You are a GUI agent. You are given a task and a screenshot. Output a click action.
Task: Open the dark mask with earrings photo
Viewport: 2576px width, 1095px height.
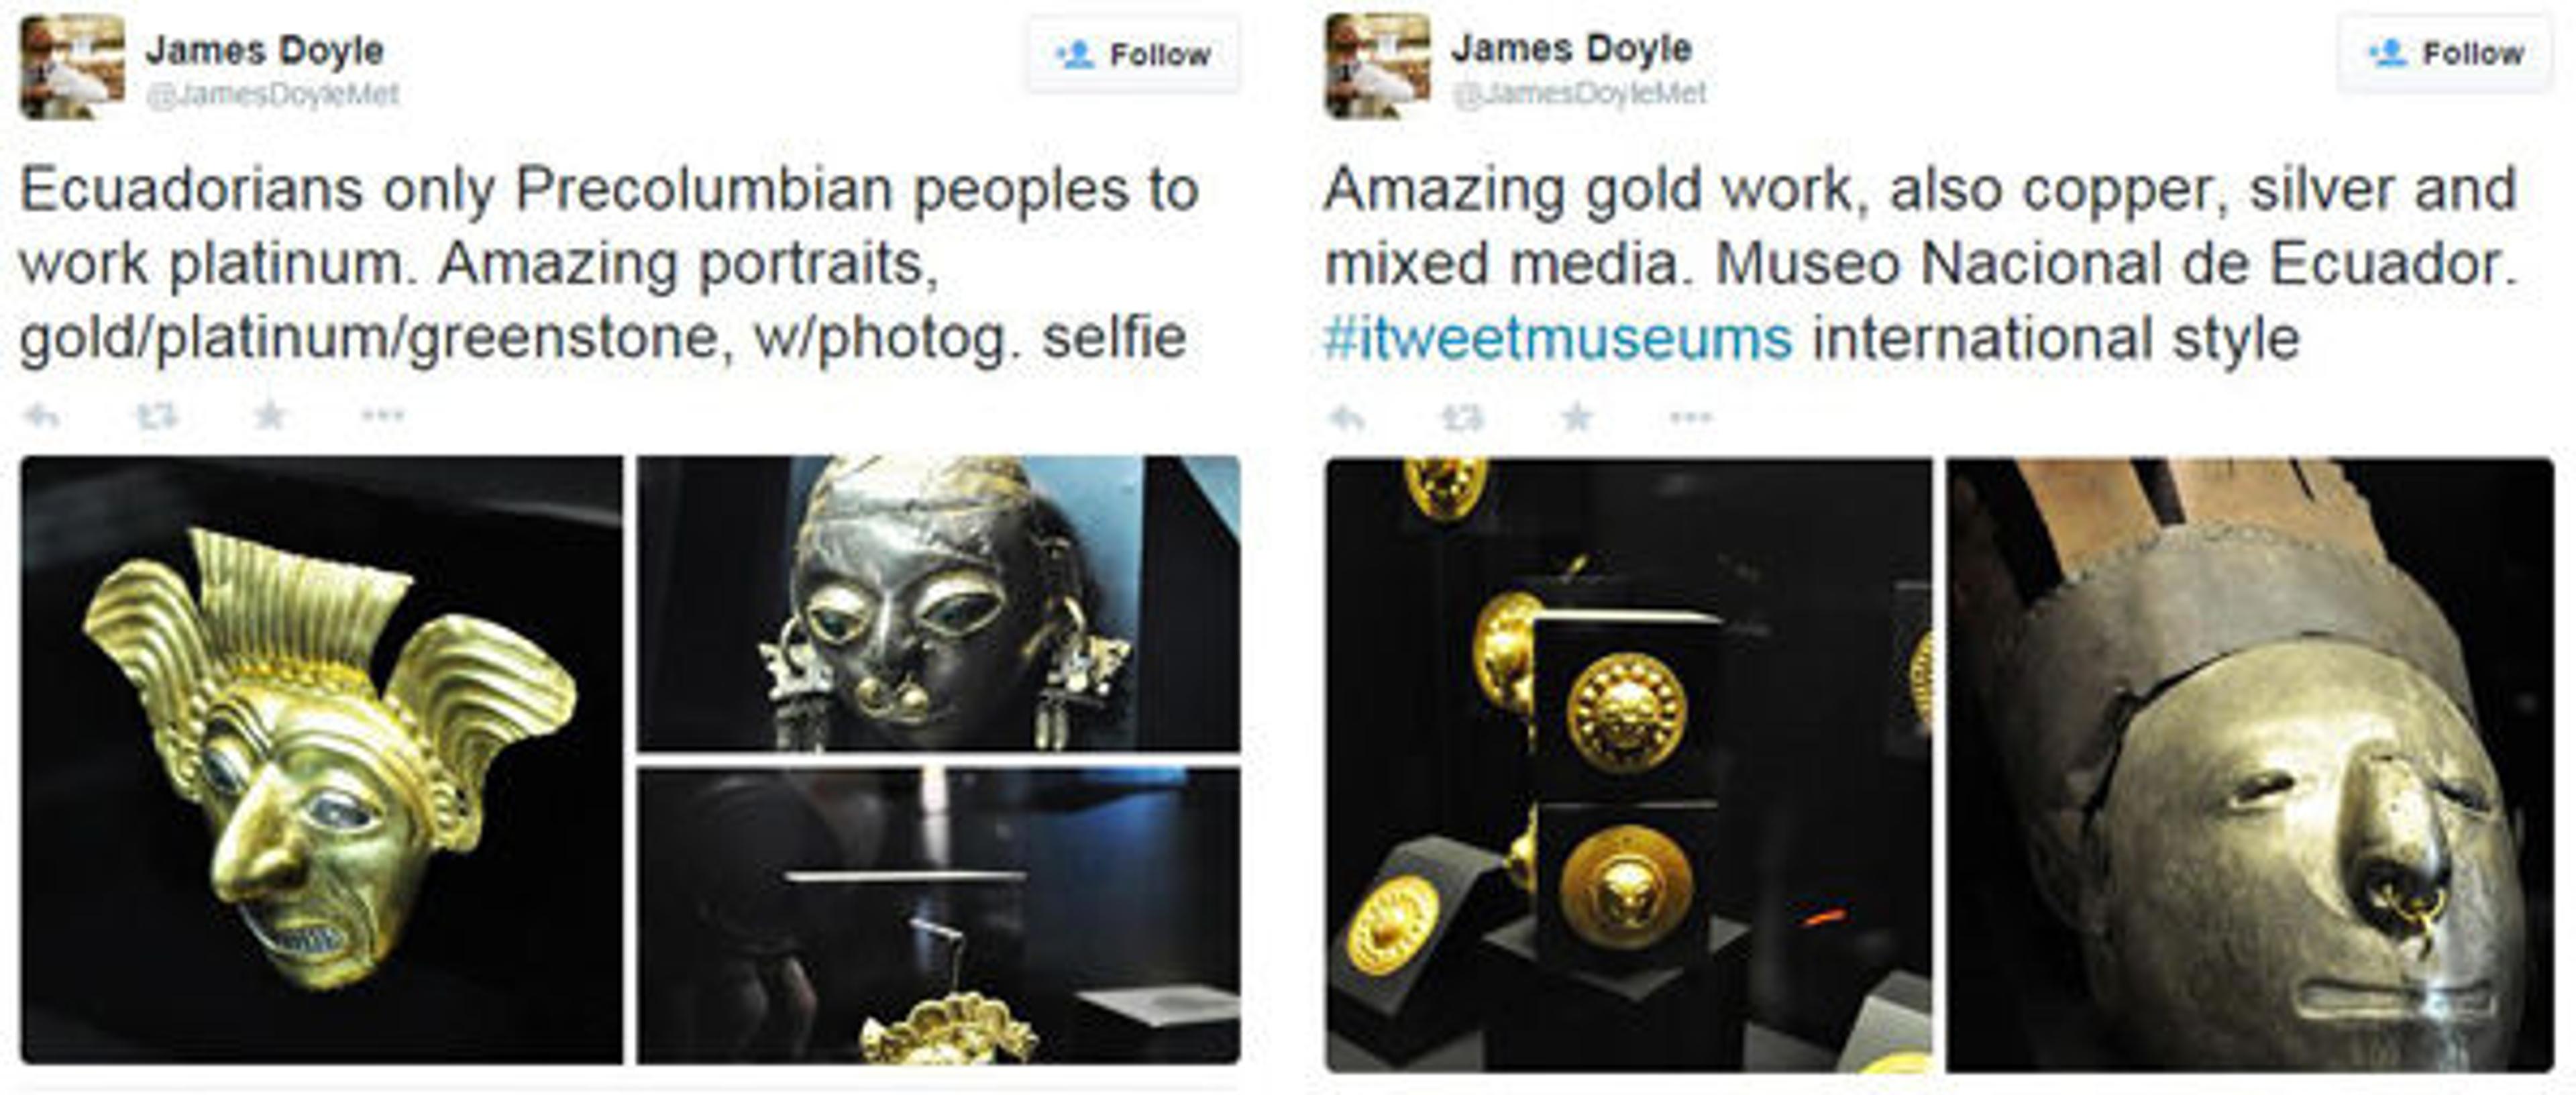pos(939,603)
